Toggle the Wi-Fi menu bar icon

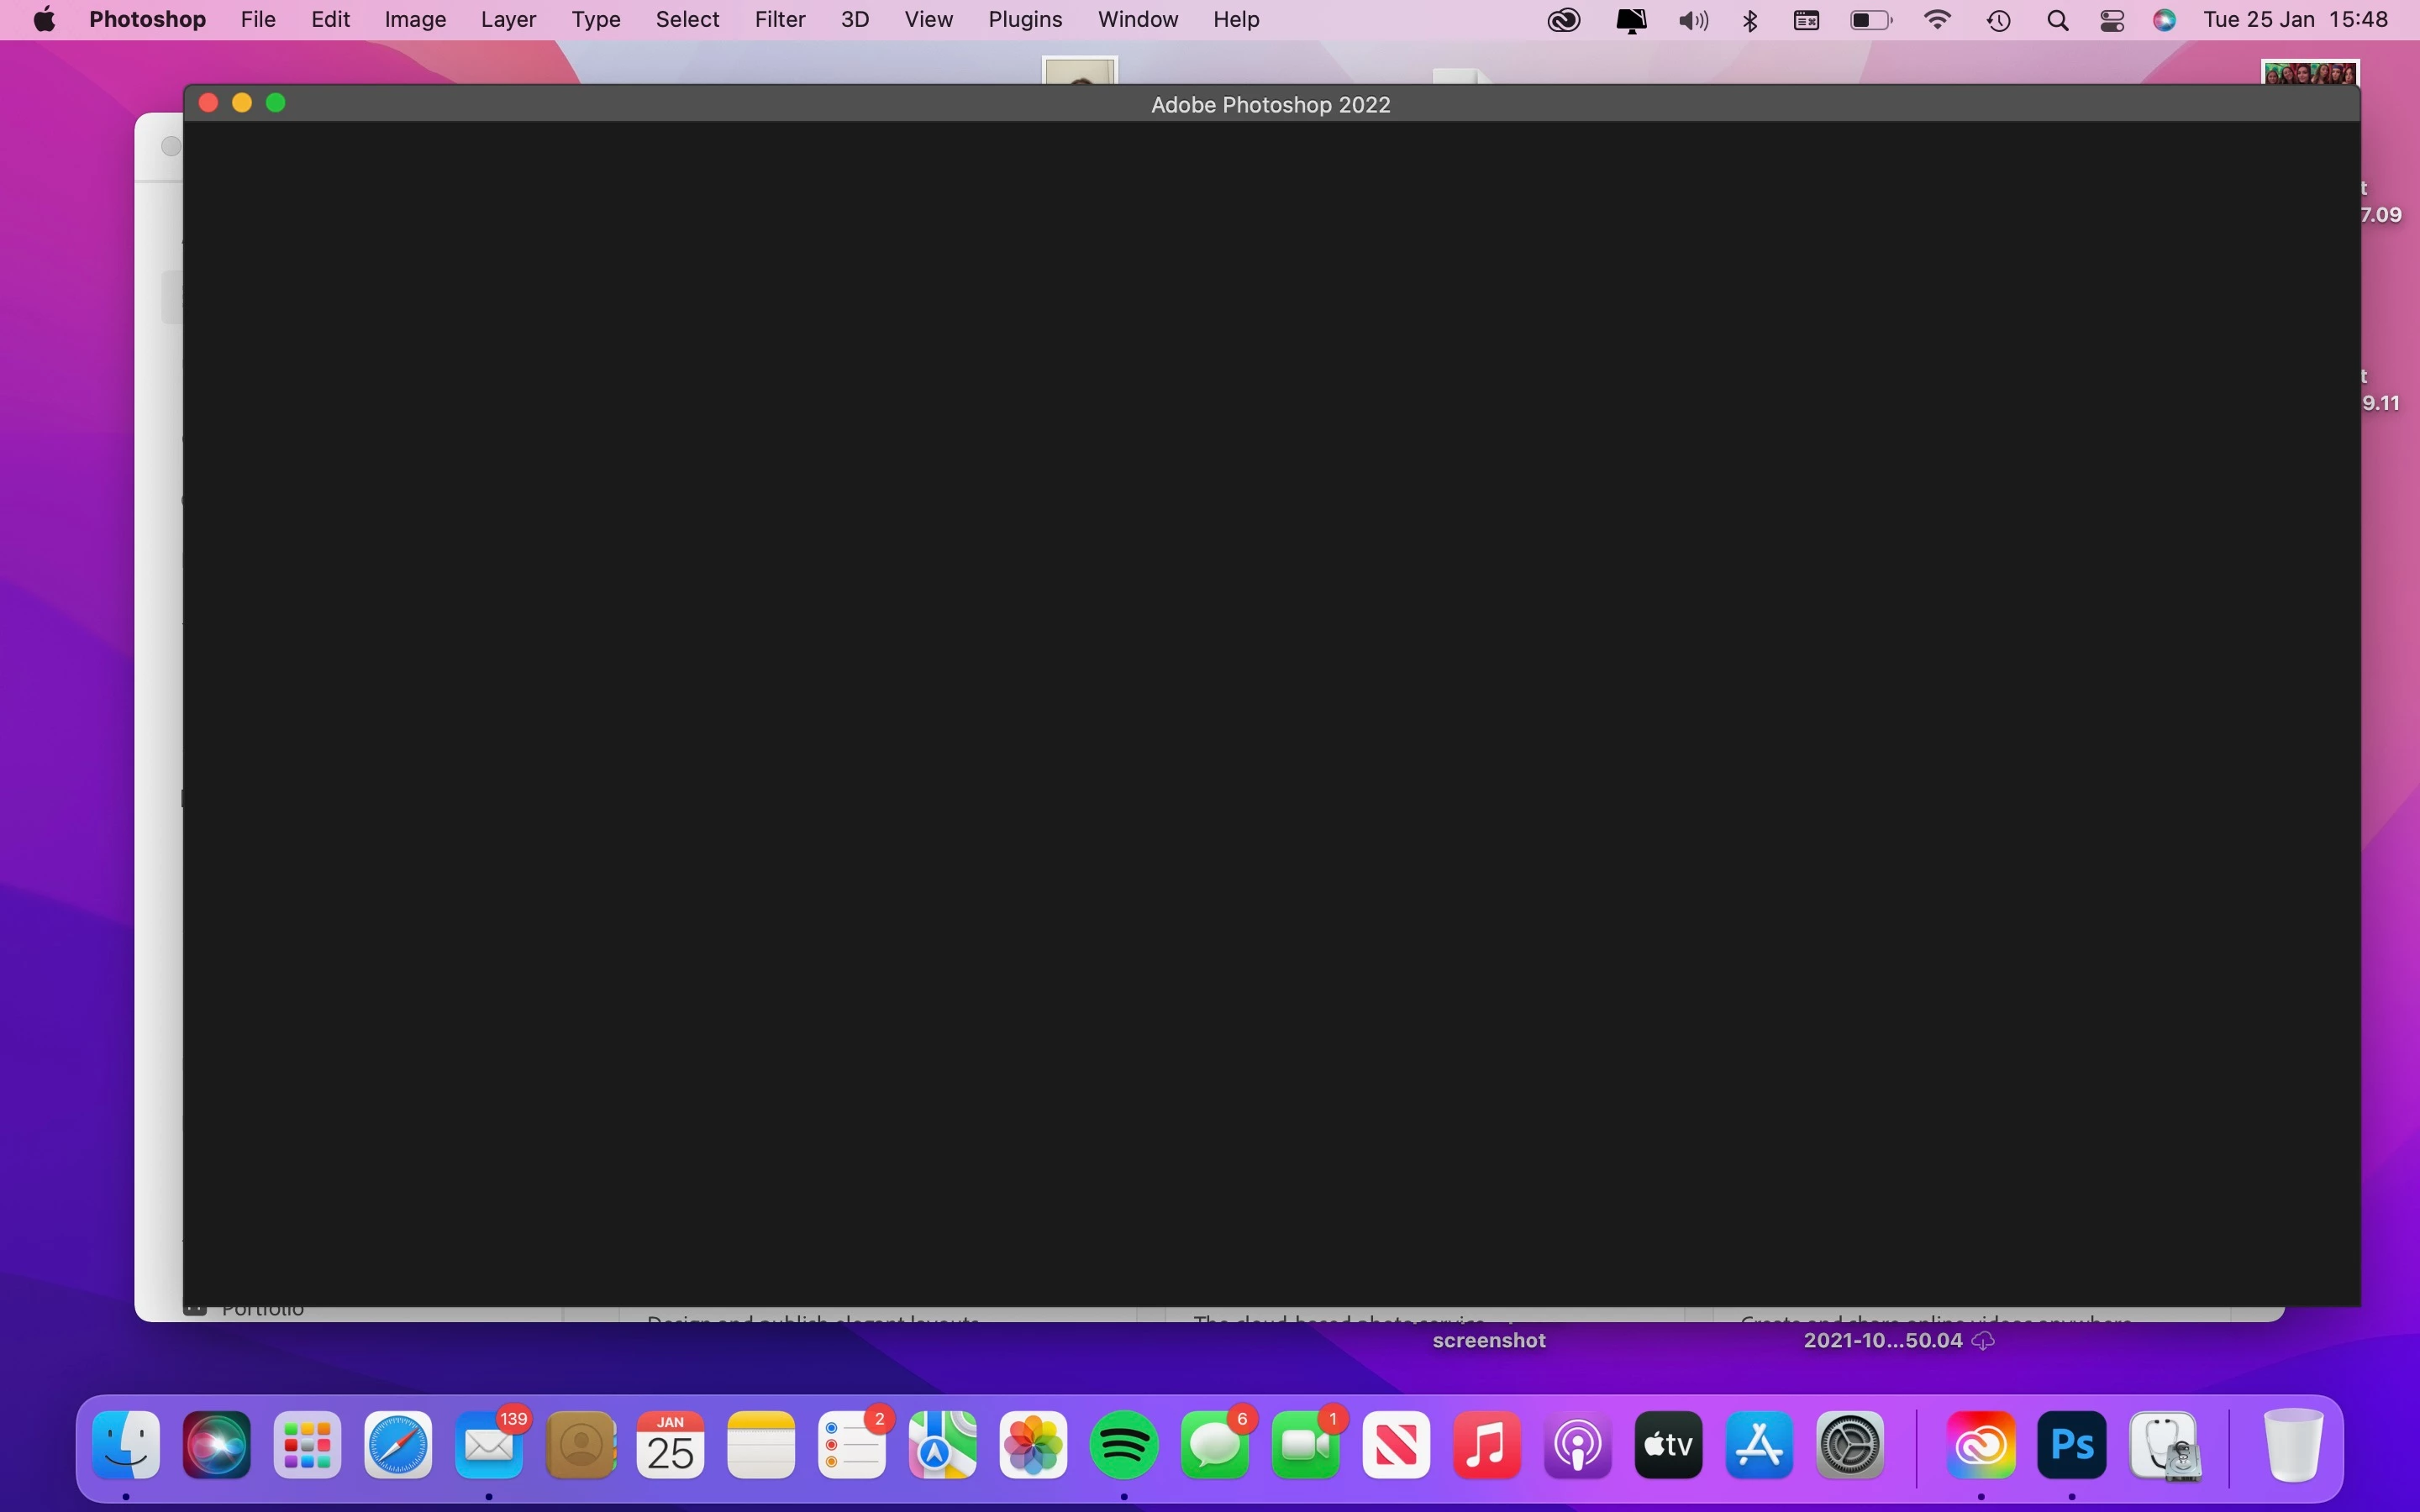(x=1937, y=20)
